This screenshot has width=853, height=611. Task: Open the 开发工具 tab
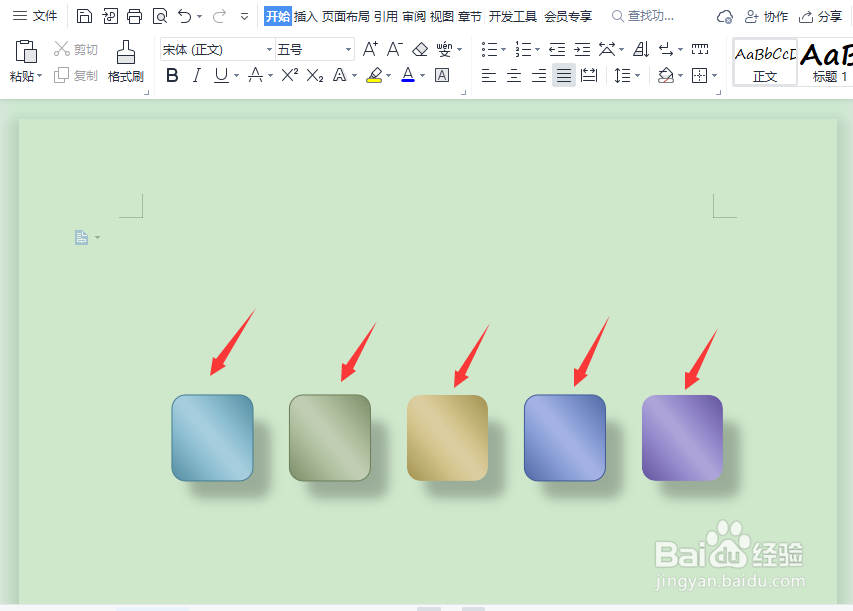(x=512, y=16)
